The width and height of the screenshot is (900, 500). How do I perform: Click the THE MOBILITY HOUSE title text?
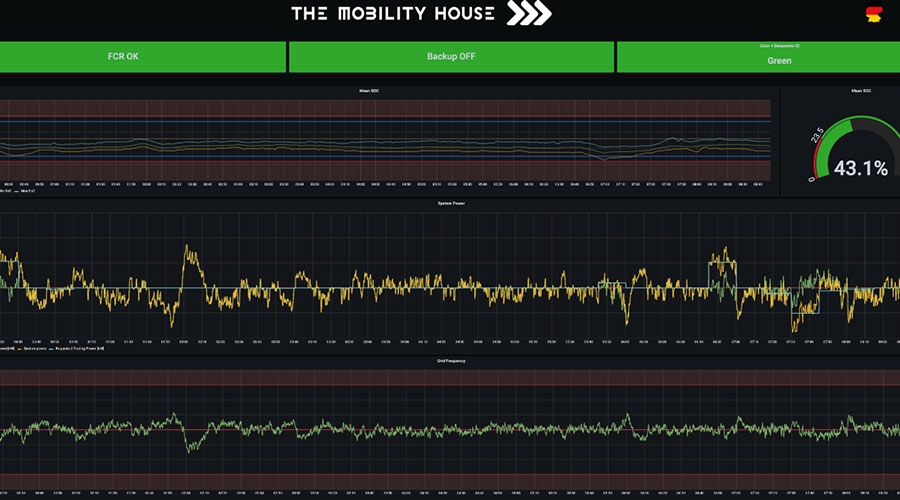tap(393, 13)
